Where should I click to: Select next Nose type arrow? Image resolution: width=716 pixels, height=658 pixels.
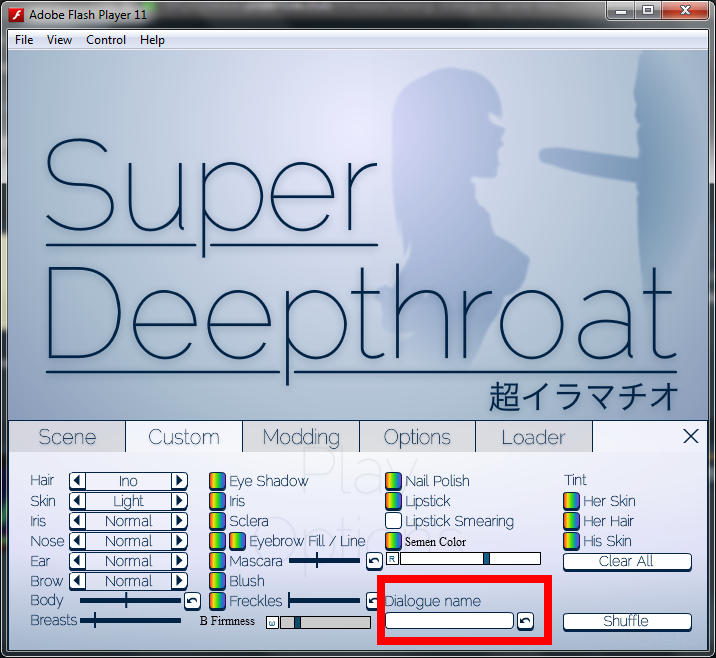pyautogui.click(x=179, y=541)
